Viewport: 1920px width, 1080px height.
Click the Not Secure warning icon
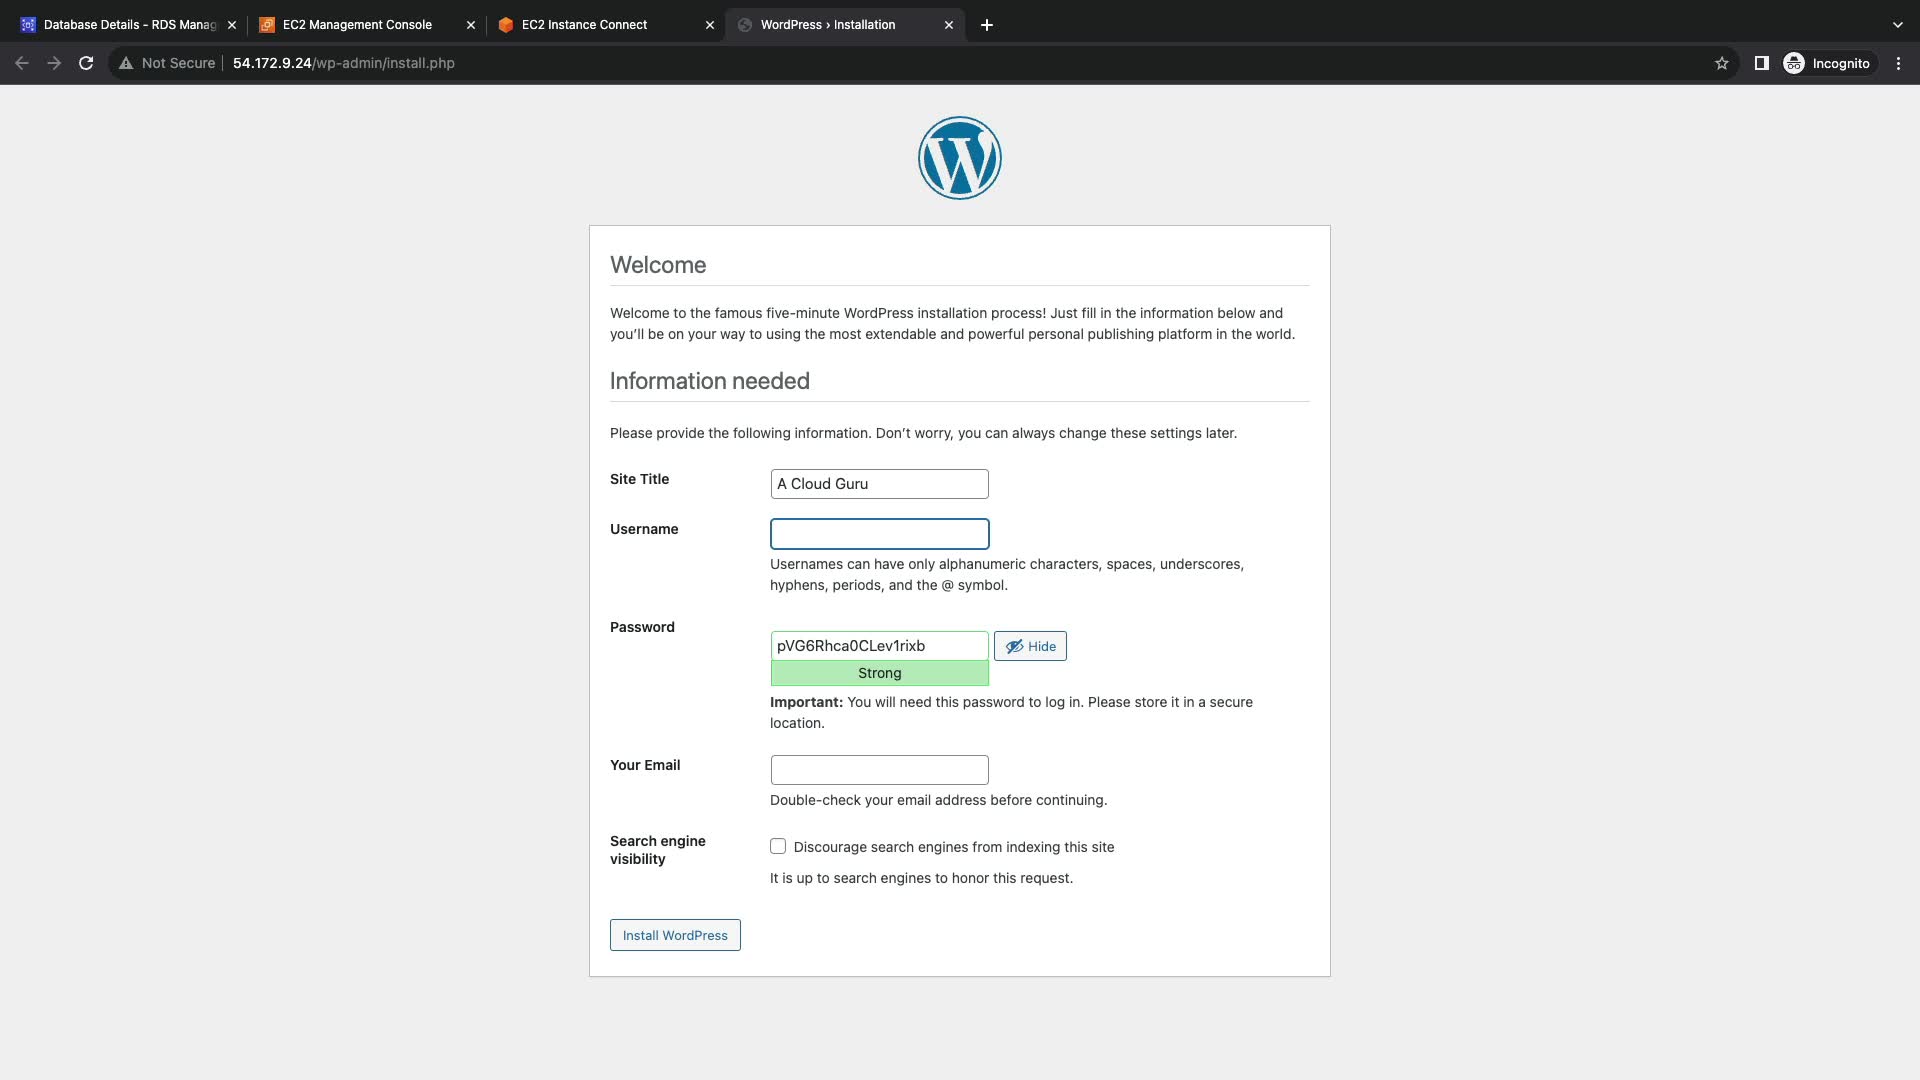pyautogui.click(x=126, y=63)
